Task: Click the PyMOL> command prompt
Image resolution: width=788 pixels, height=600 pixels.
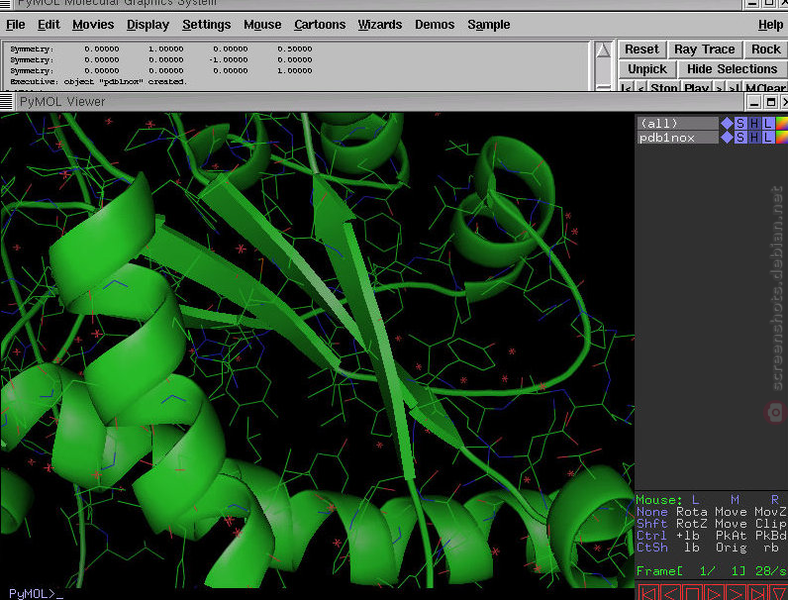Action: pyautogui.click(x=36, y=593)
